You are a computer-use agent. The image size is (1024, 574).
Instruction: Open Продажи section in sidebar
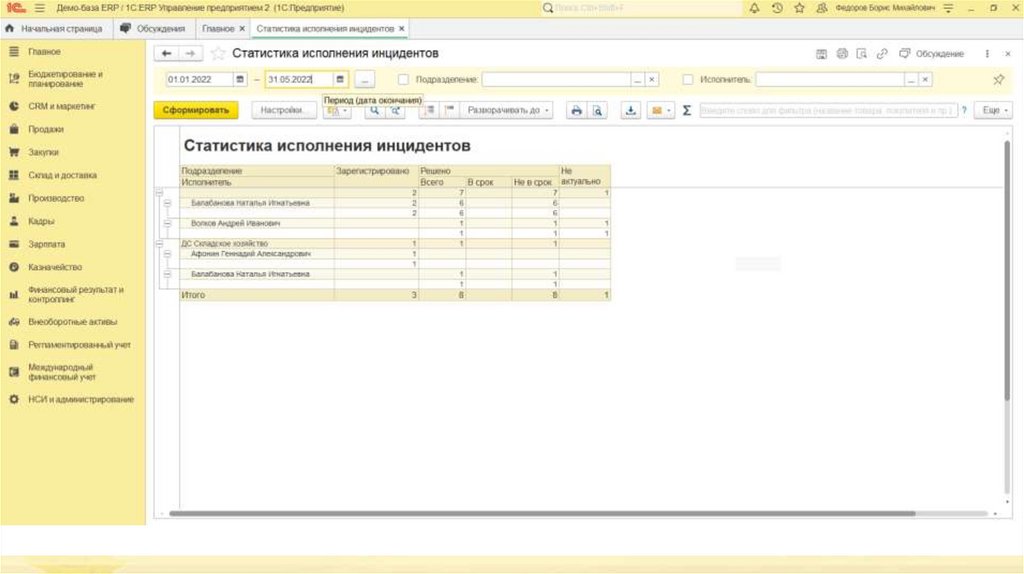coord(46,129)
